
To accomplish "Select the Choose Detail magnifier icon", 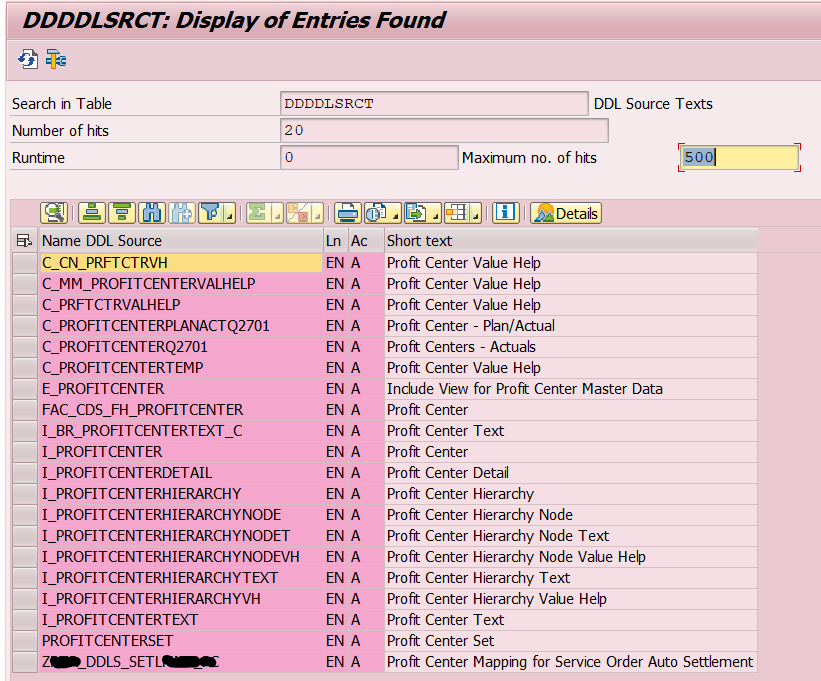I will click(x=55, y=213).
